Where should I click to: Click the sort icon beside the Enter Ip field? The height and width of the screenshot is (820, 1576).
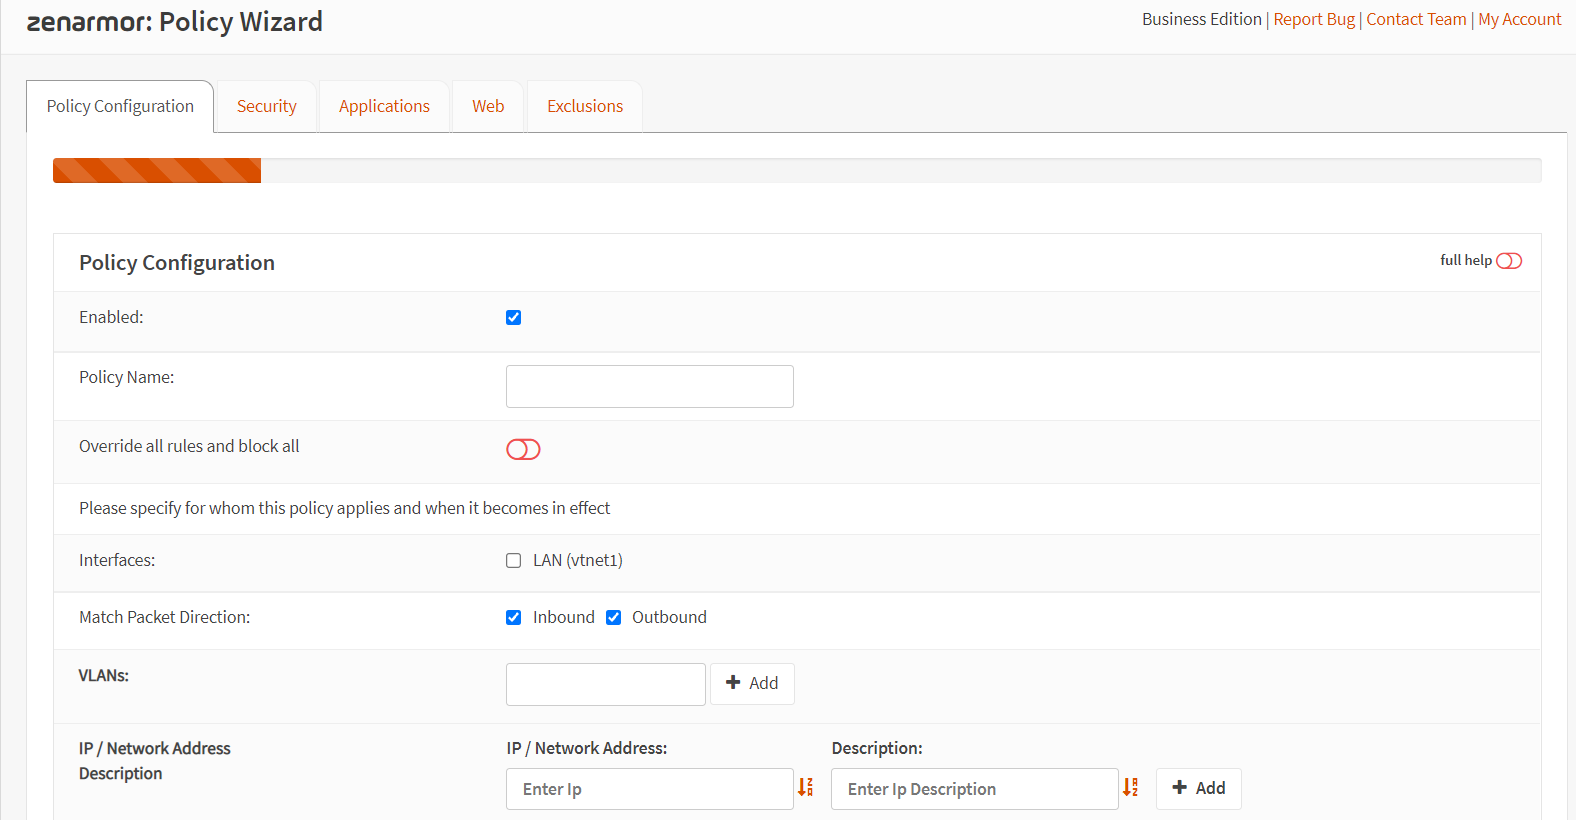pyautogui.click(x=805, y=788)
